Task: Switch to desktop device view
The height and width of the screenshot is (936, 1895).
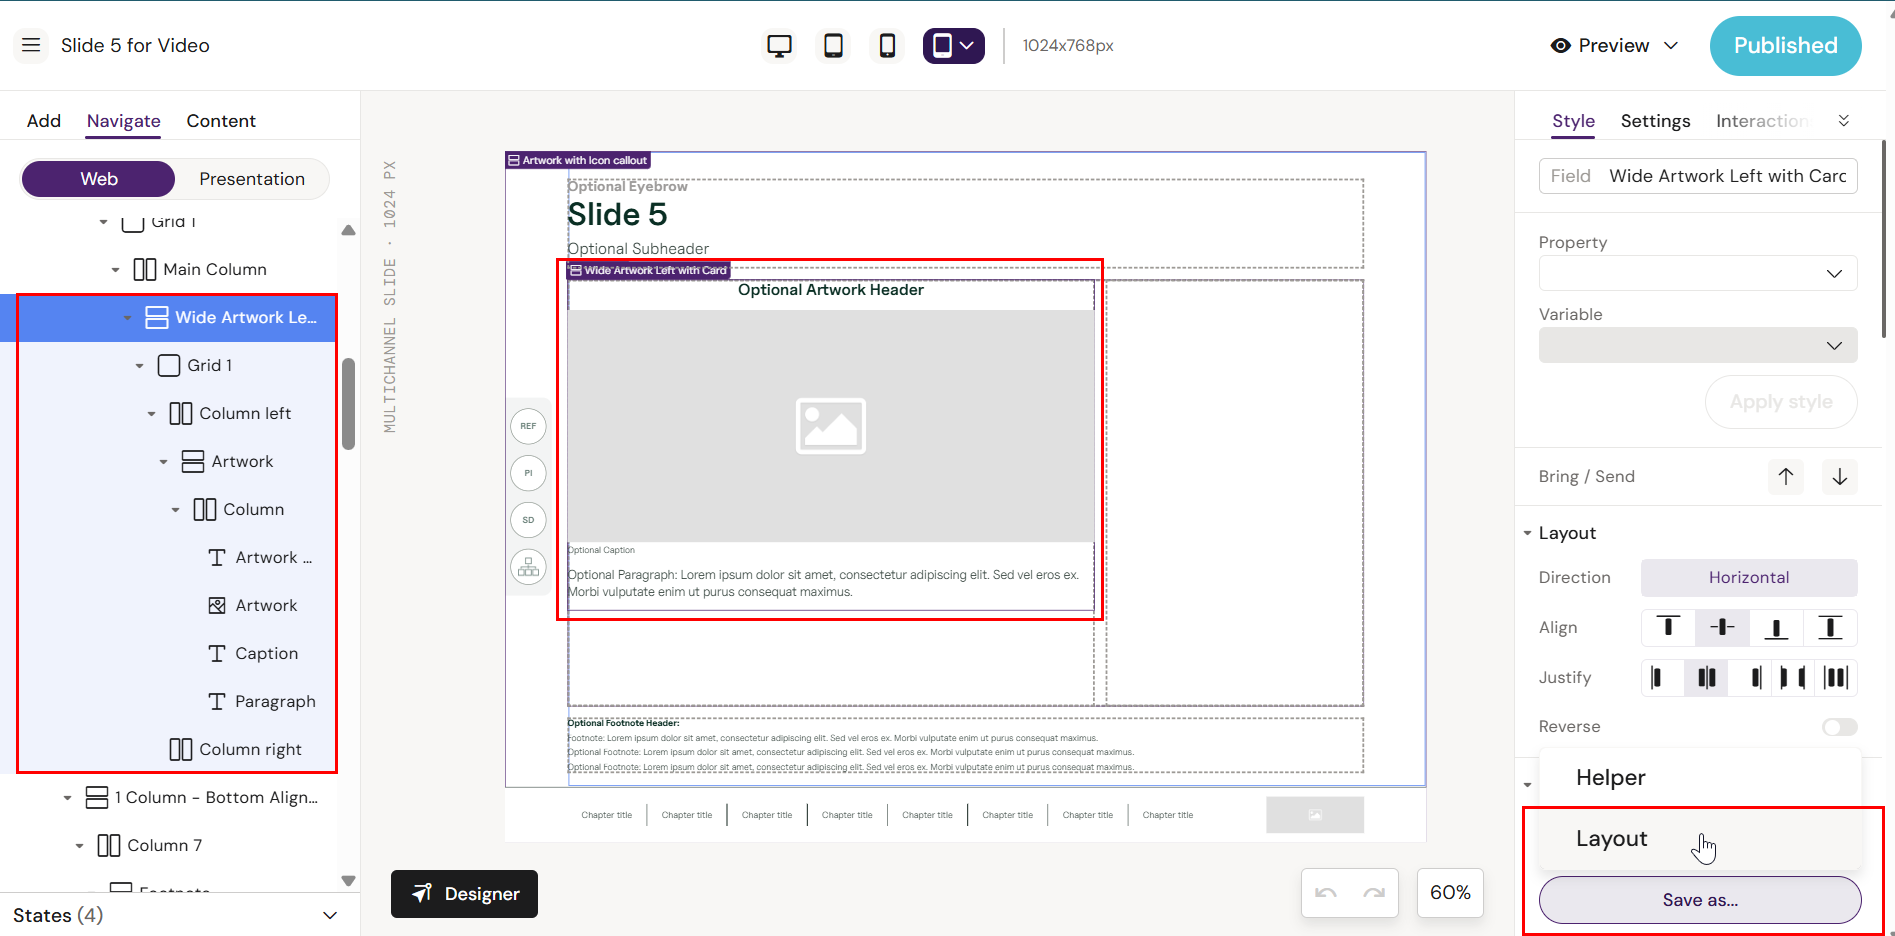Action: click(x=779, y=46)
